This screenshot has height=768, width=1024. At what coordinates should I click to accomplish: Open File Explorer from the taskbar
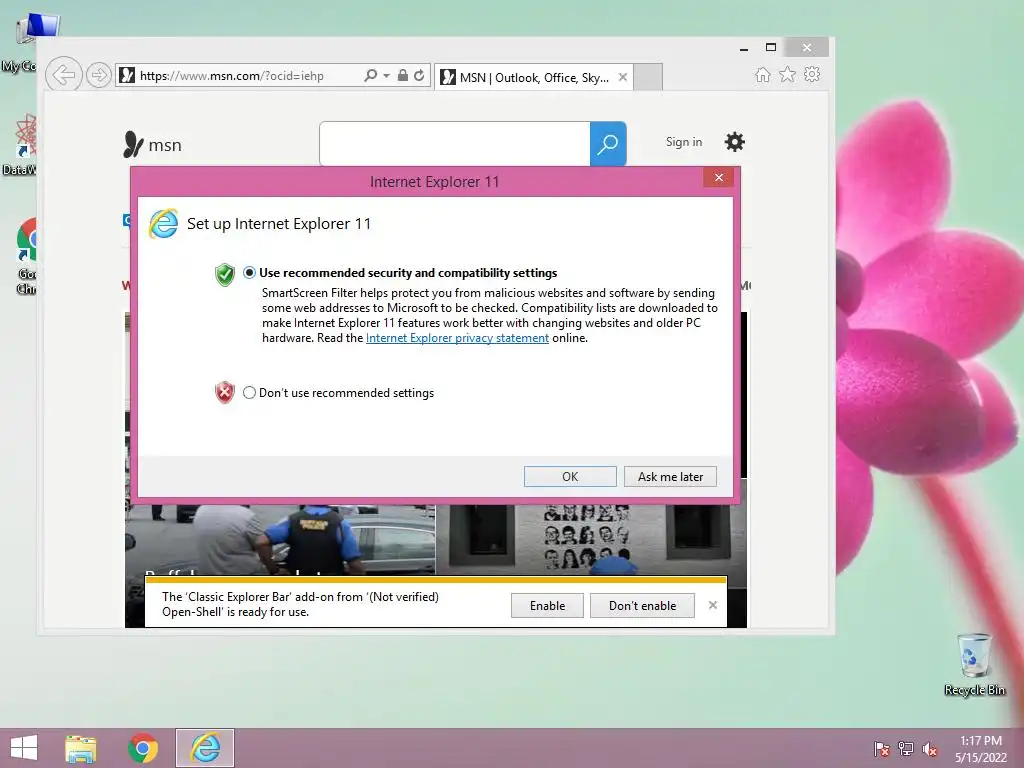[80, 748]
